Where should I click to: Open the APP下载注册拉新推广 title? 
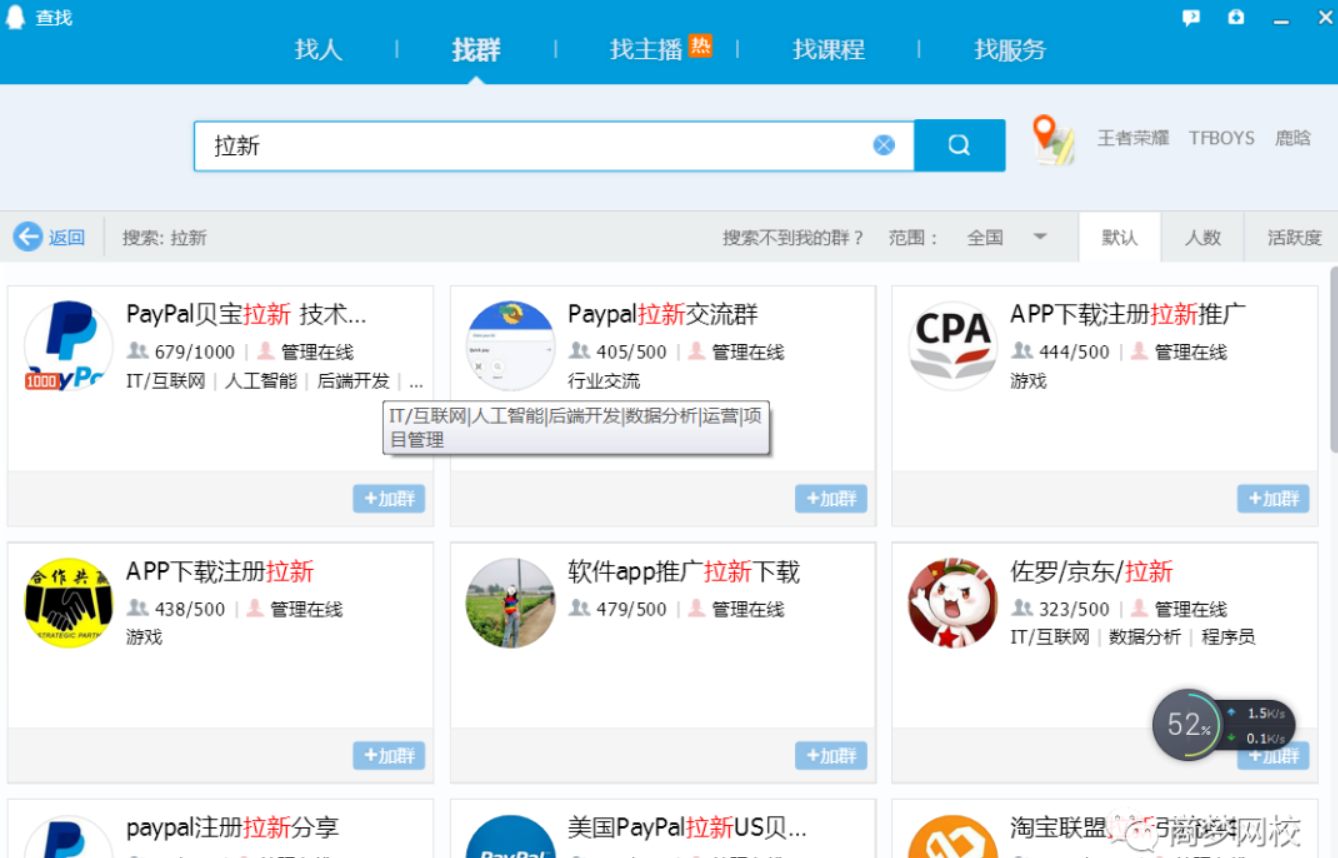[1128, 314]
